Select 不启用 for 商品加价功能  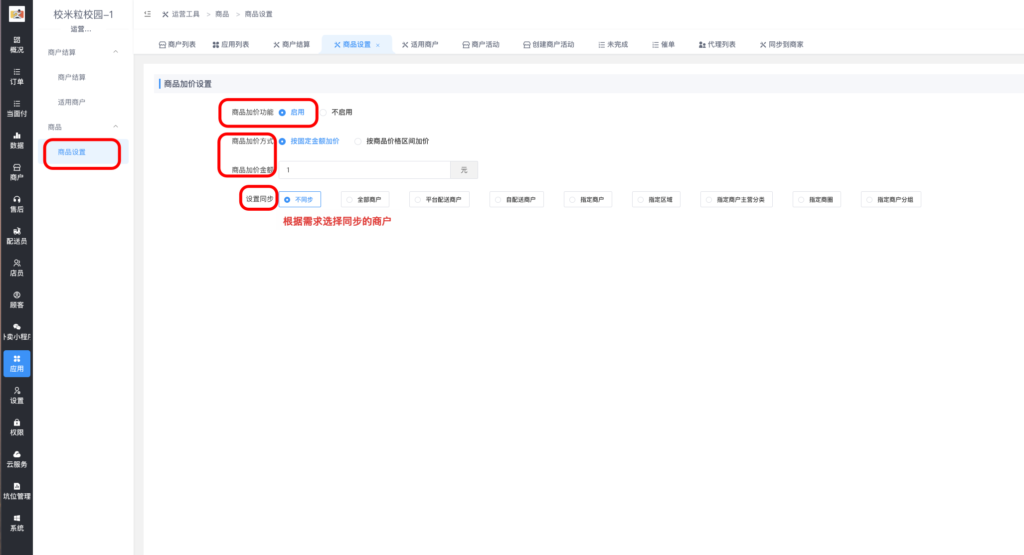pos(336,112)
